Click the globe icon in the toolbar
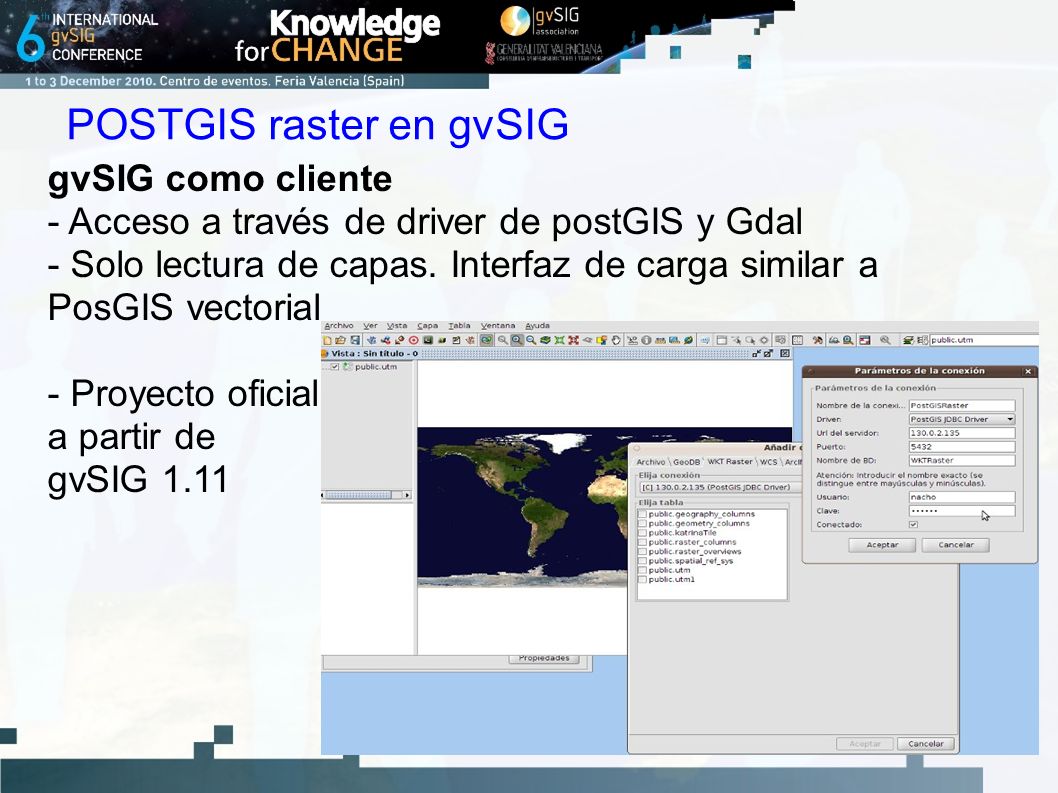 (688, 340)
